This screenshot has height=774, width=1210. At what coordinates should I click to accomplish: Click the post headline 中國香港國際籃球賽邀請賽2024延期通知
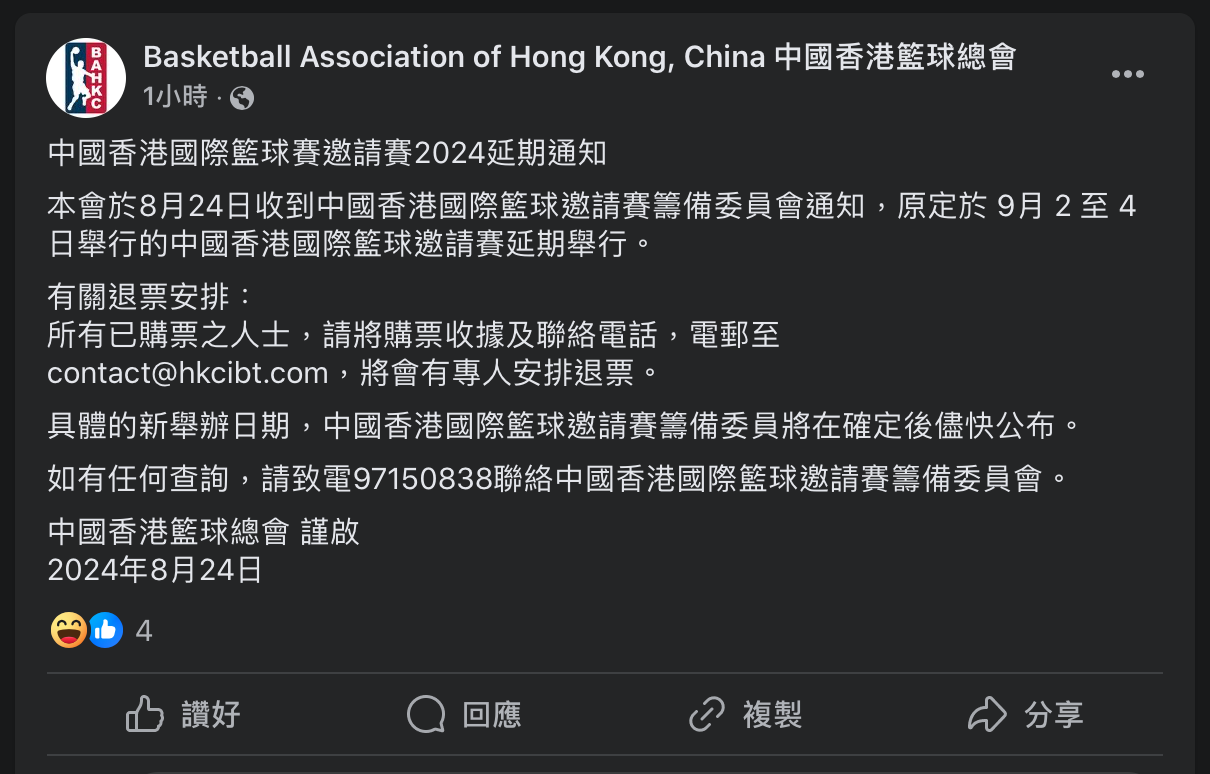327,153
